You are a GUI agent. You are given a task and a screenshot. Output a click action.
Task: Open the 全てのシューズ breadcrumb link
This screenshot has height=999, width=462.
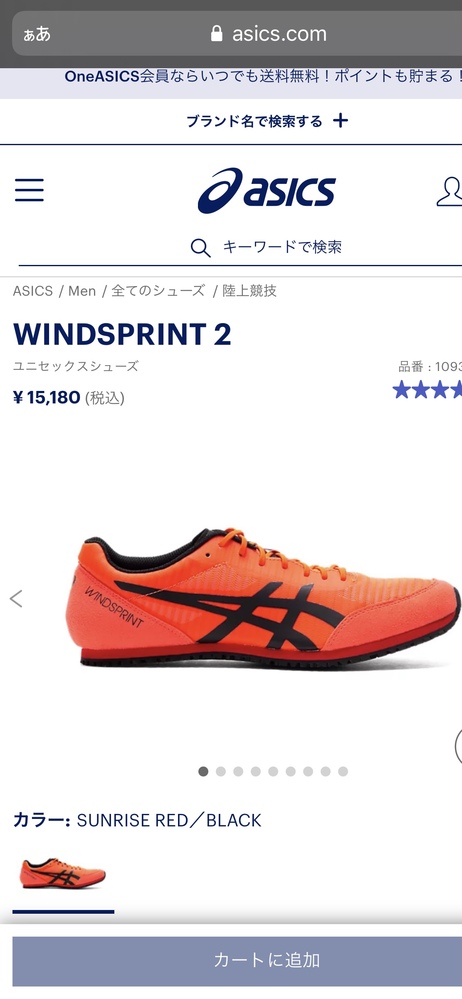pyautogui.click(x=158, y=291)
